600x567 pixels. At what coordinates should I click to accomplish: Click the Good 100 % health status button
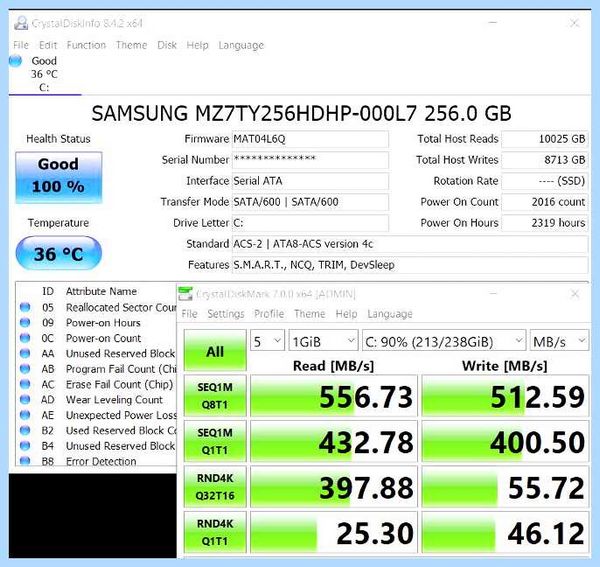coord(59,177)
